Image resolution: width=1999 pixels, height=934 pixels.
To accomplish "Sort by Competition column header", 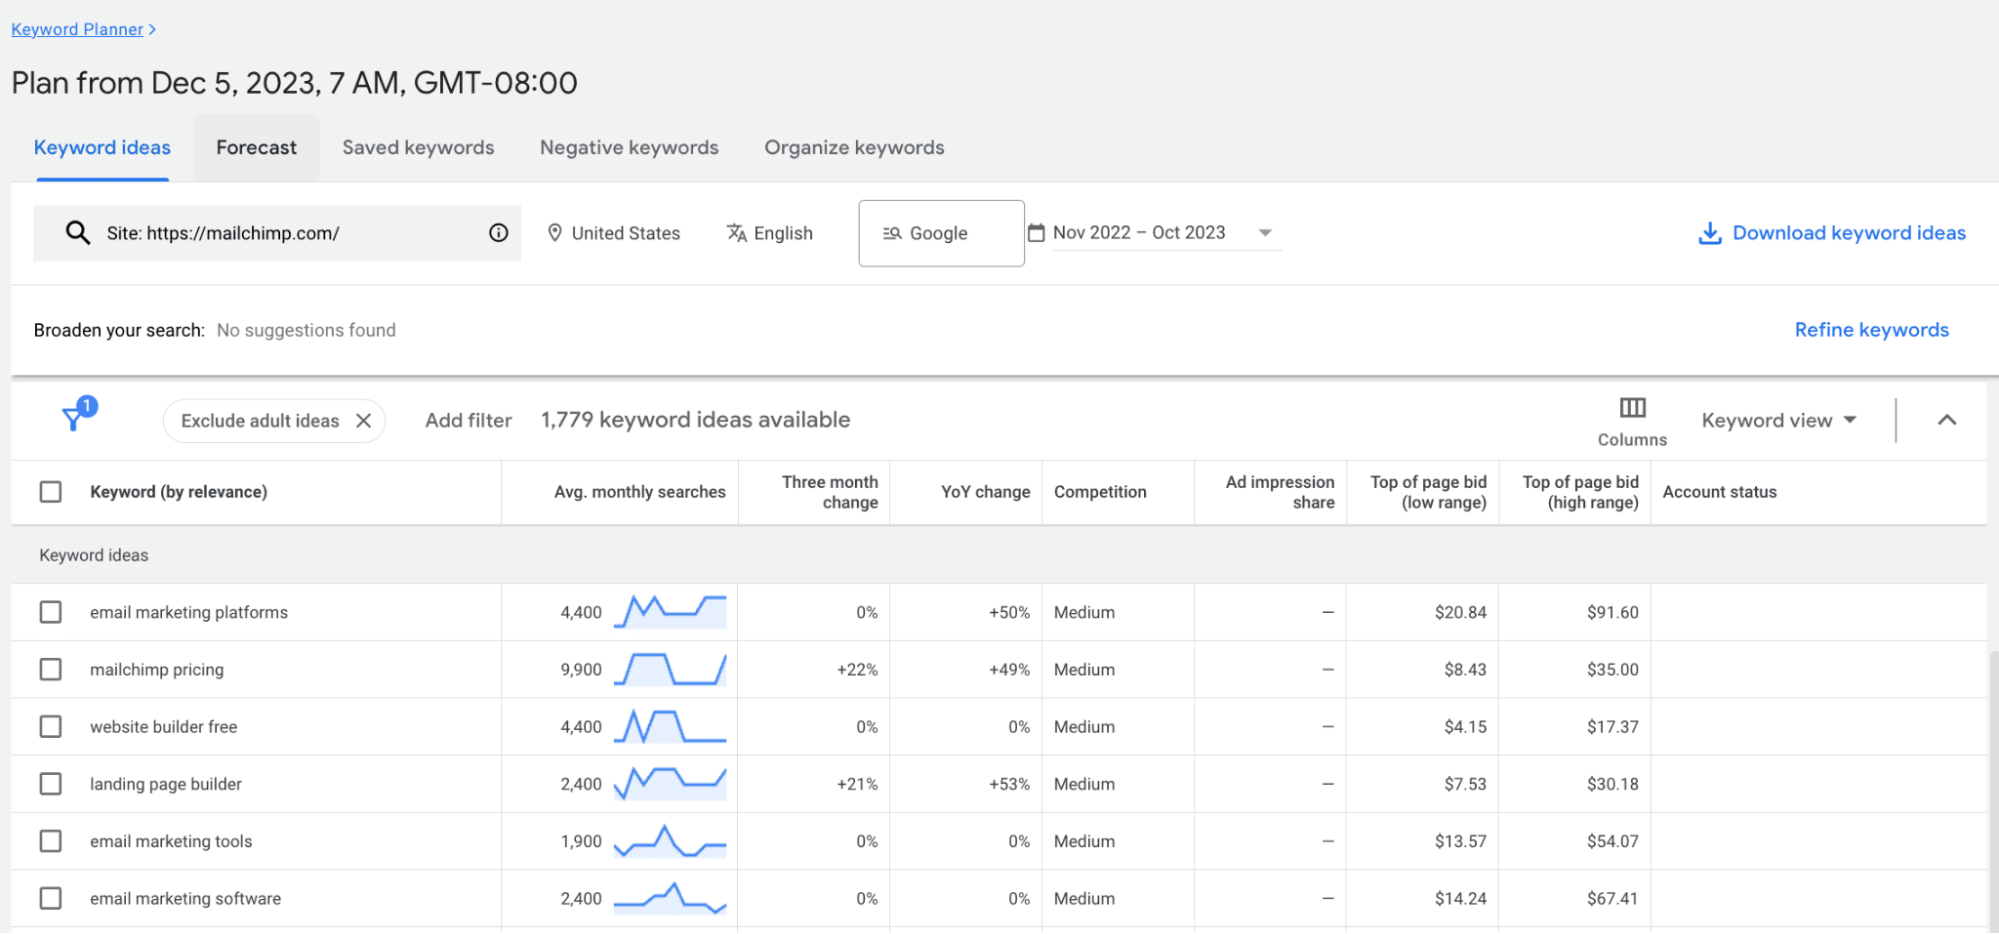I will pyautogui.click(x=1100, y=492).
